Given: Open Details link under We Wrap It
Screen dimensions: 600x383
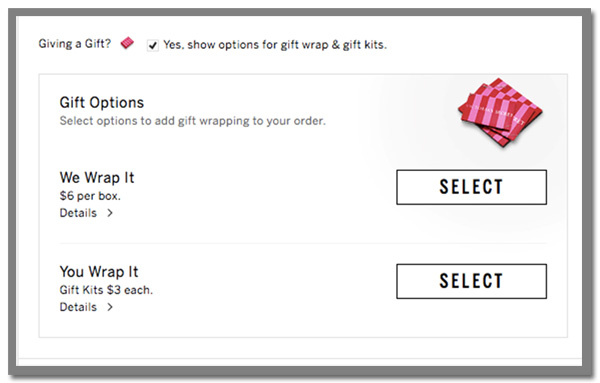Looking at the screenshot, I should point(78,213).
